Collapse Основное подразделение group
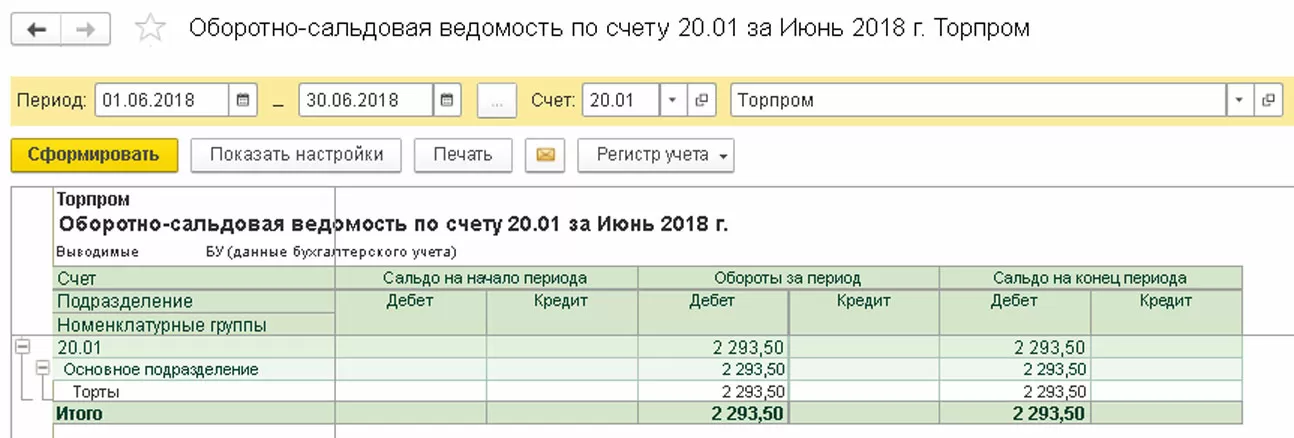Viewport: 1294px width, 438px height. [42, 368]
